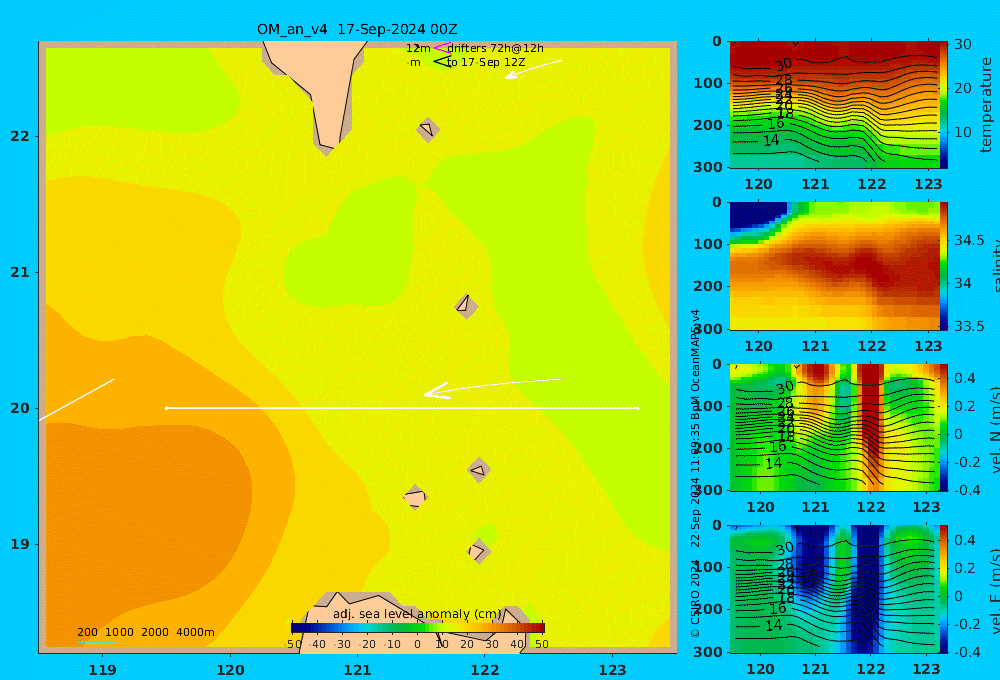
Task: Click the 121 longitude tick label on the main map
Action: click(357, 670)
